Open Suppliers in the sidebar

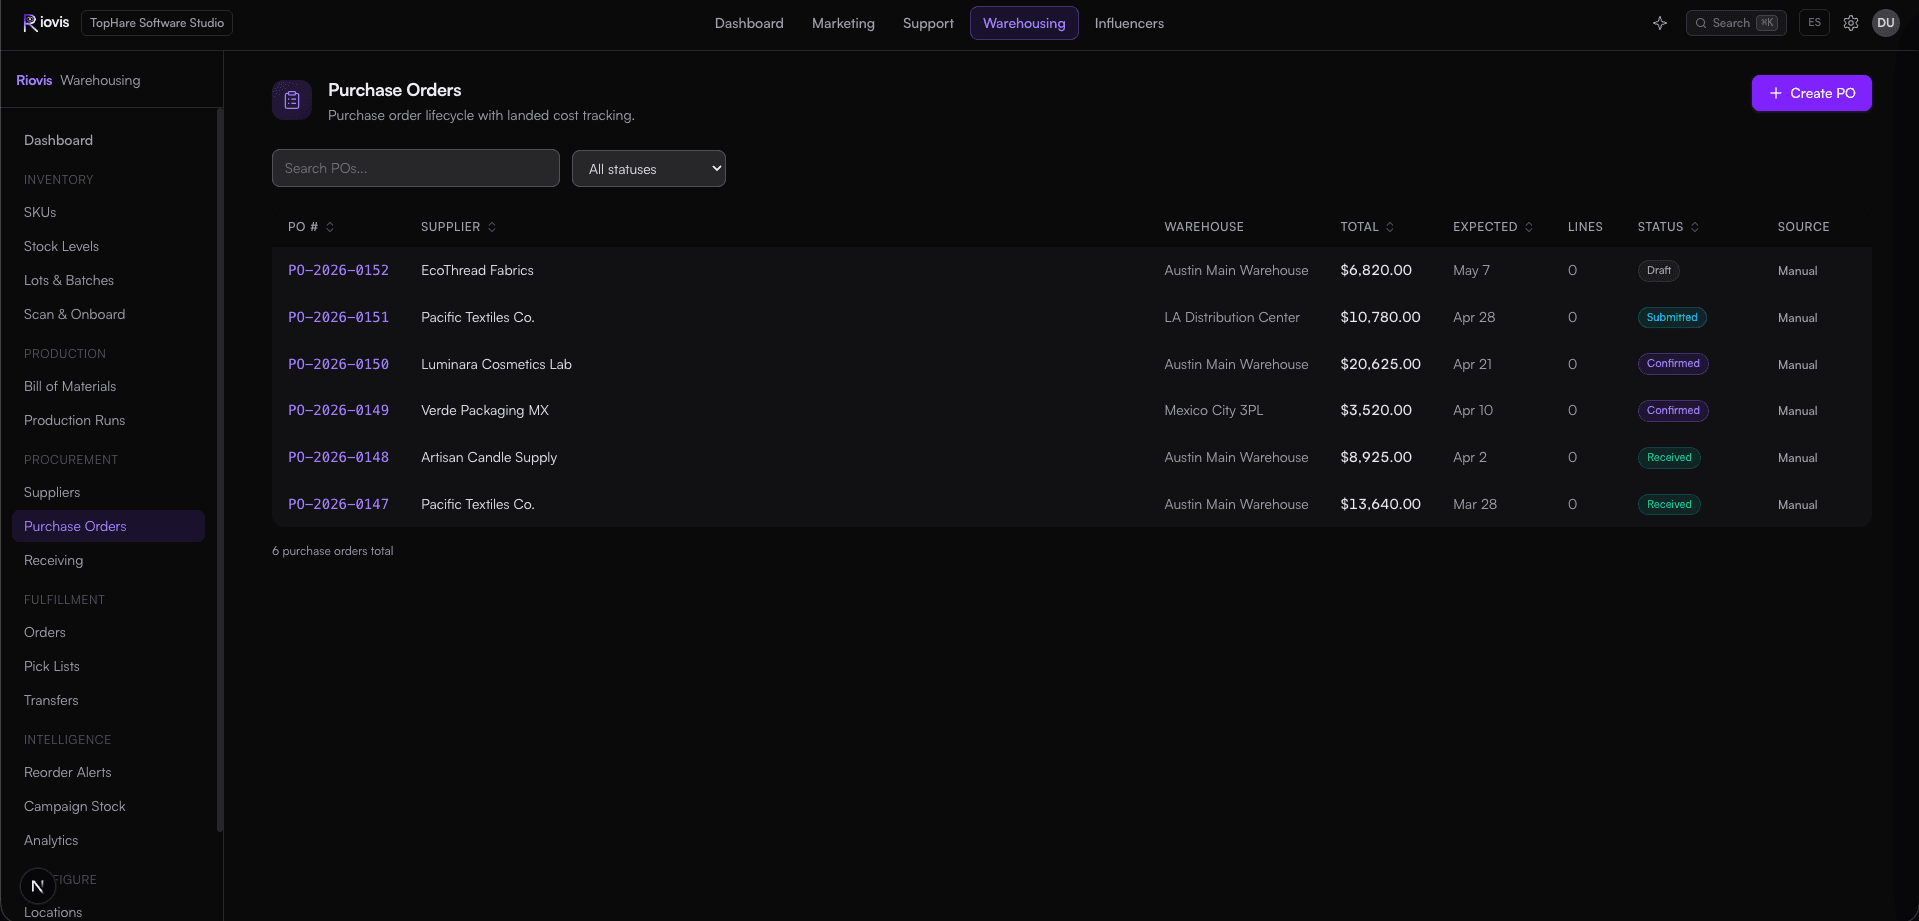pos(52,492)
